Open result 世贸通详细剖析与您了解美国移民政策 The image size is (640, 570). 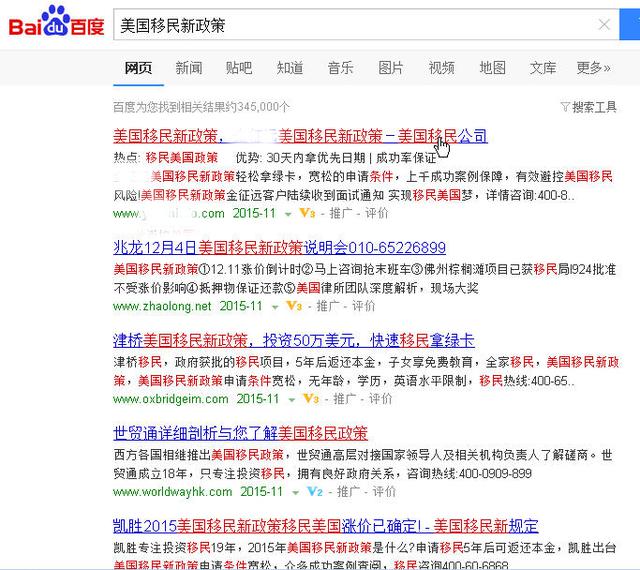tap(240, 433)
